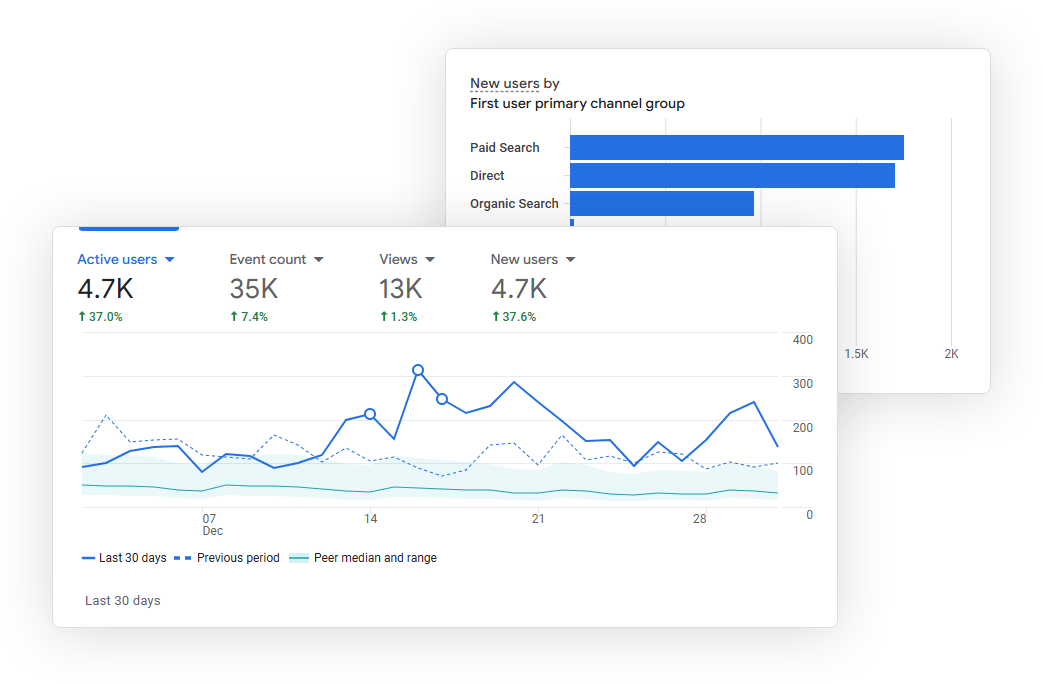Viewport: 1043px width, 684px height.
Task: Select the Event count metric tab
Action: [x=267, y=260]
